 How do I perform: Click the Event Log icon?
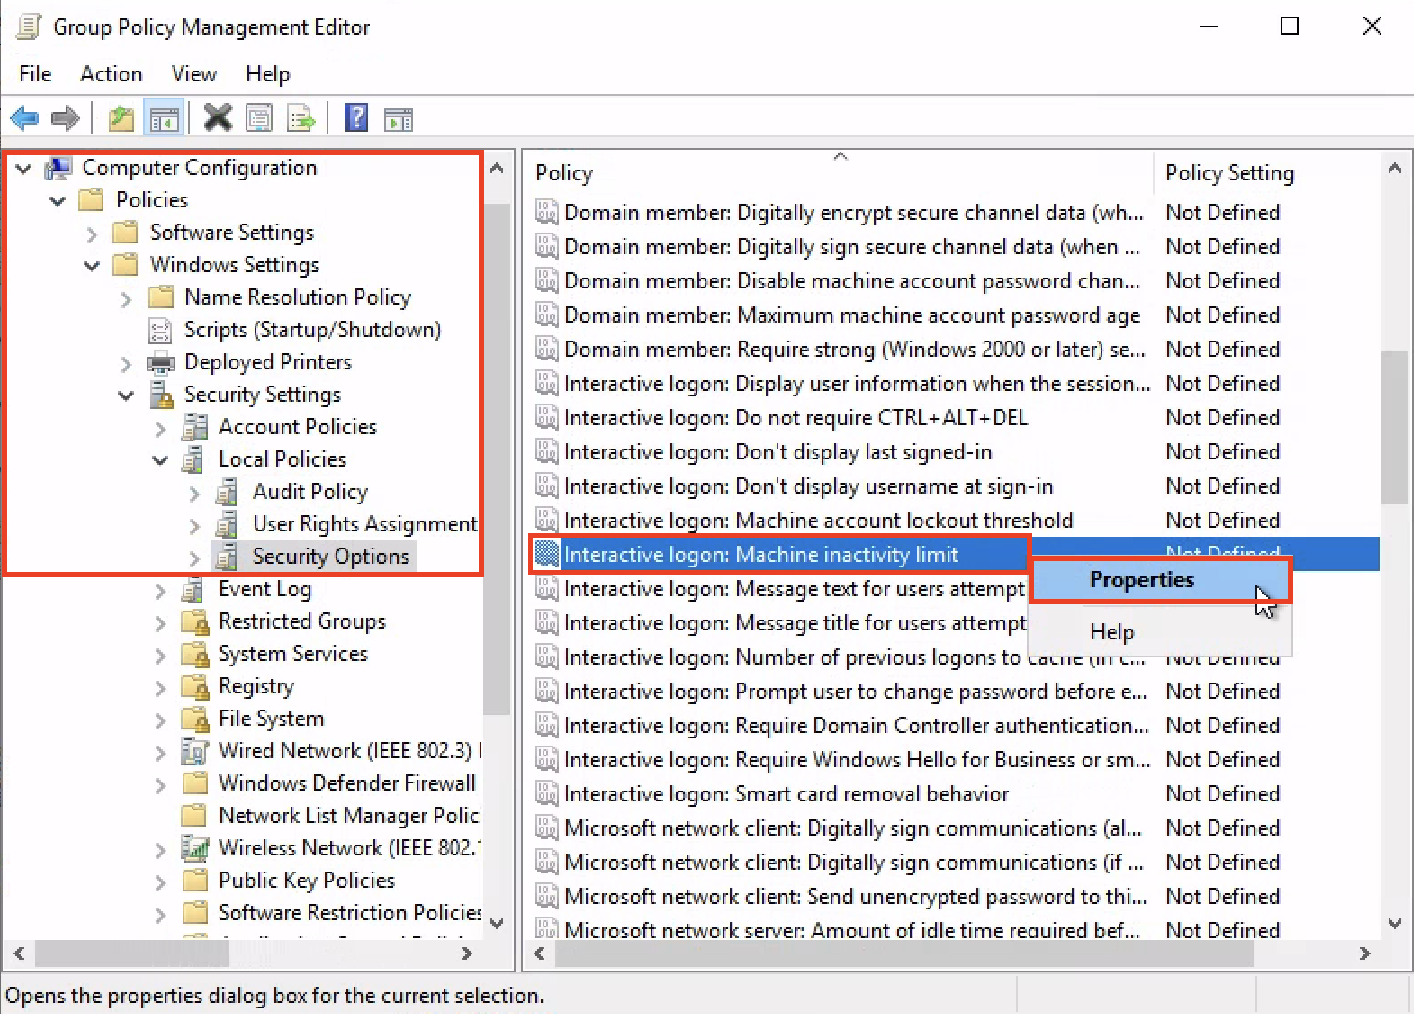(194, 590)
